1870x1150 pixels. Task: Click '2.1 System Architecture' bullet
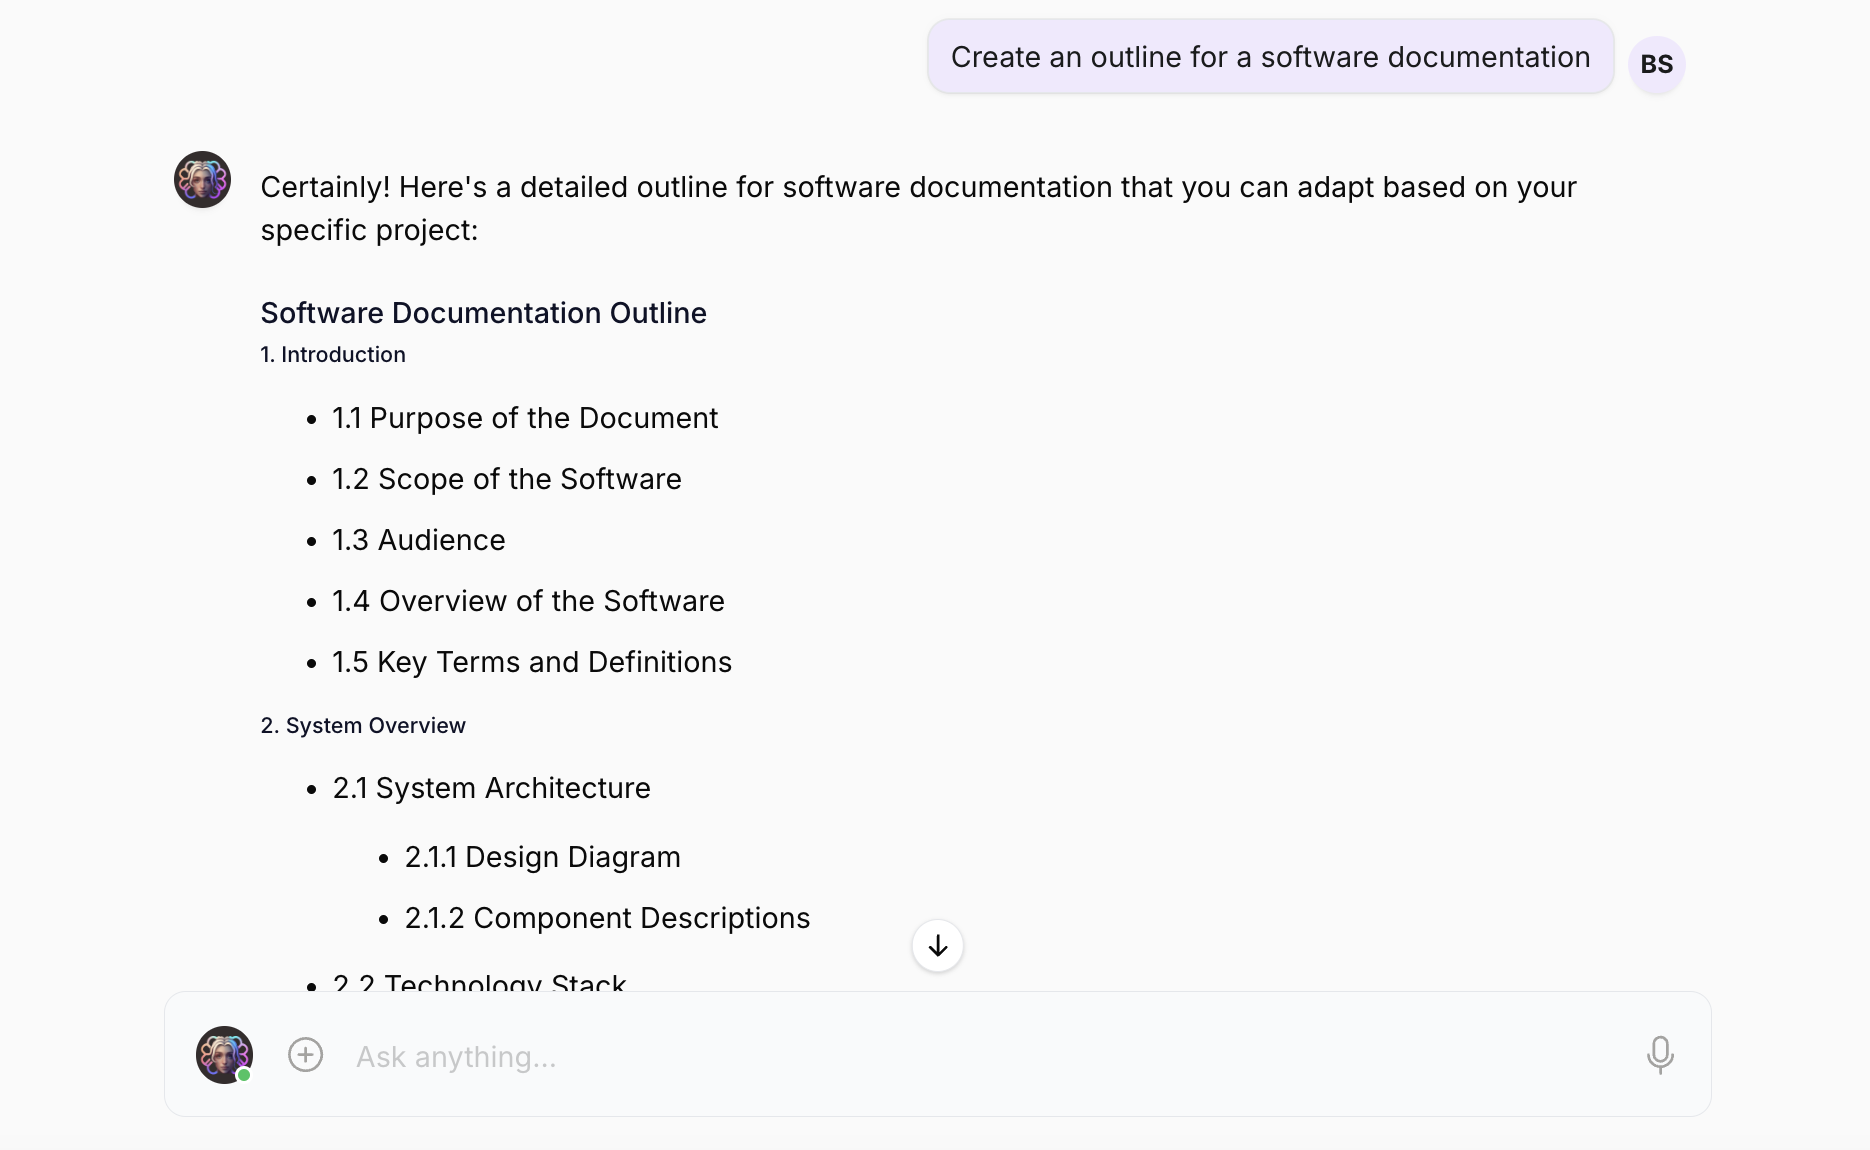491,788
